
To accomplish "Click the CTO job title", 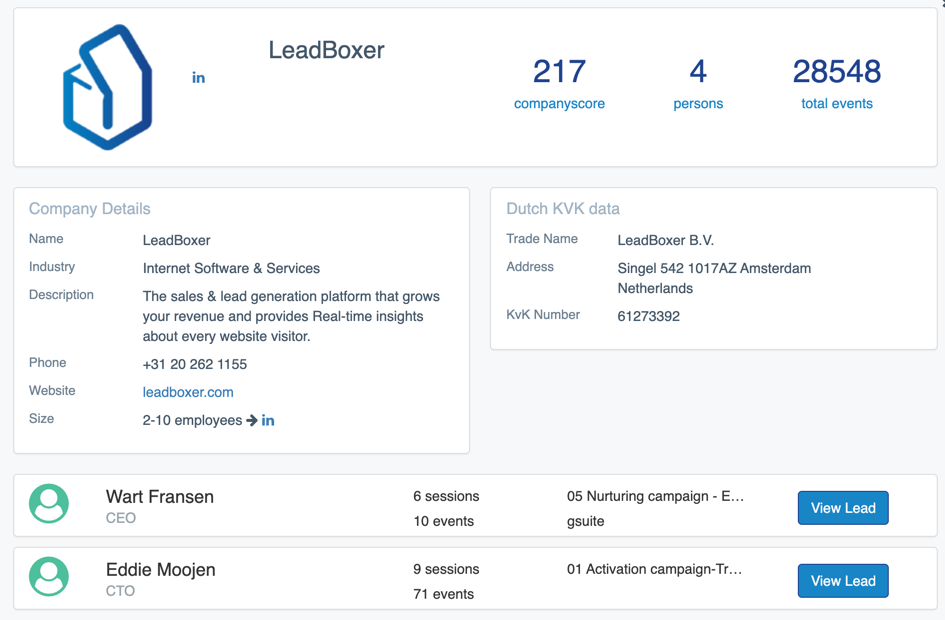I will (x=120, y=591).
